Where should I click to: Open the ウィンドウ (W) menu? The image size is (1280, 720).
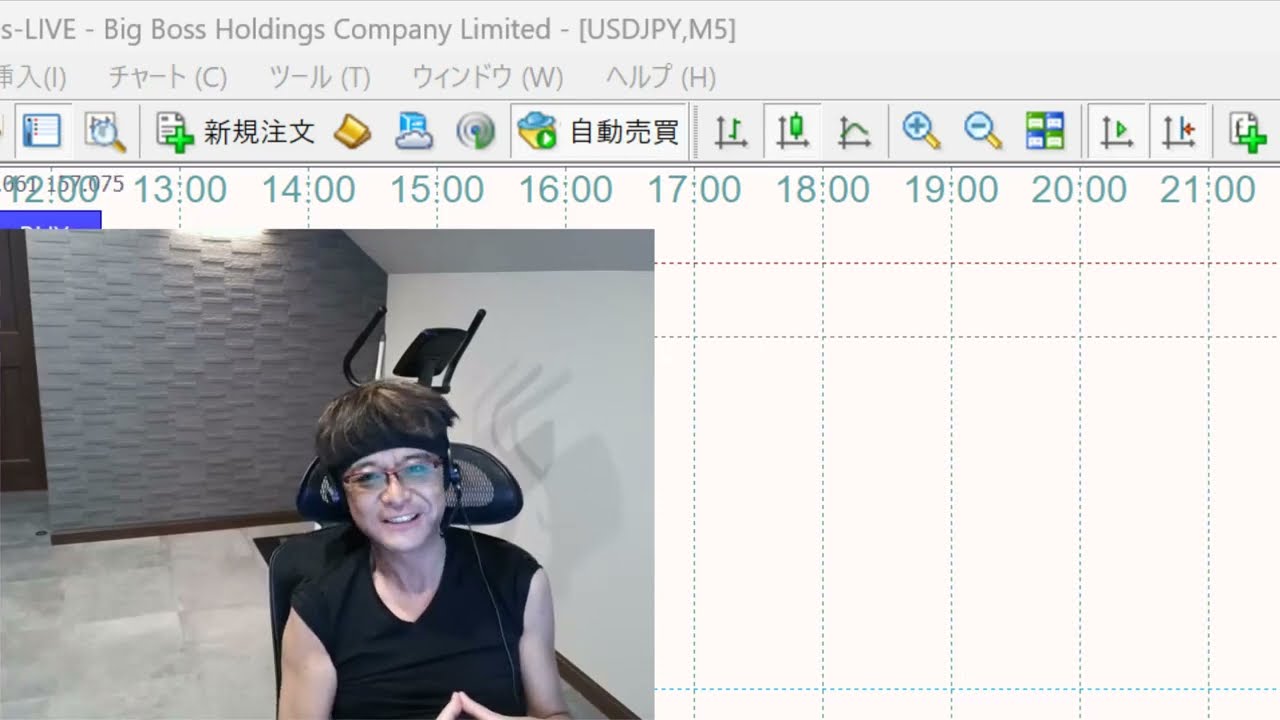pos(488,77)
